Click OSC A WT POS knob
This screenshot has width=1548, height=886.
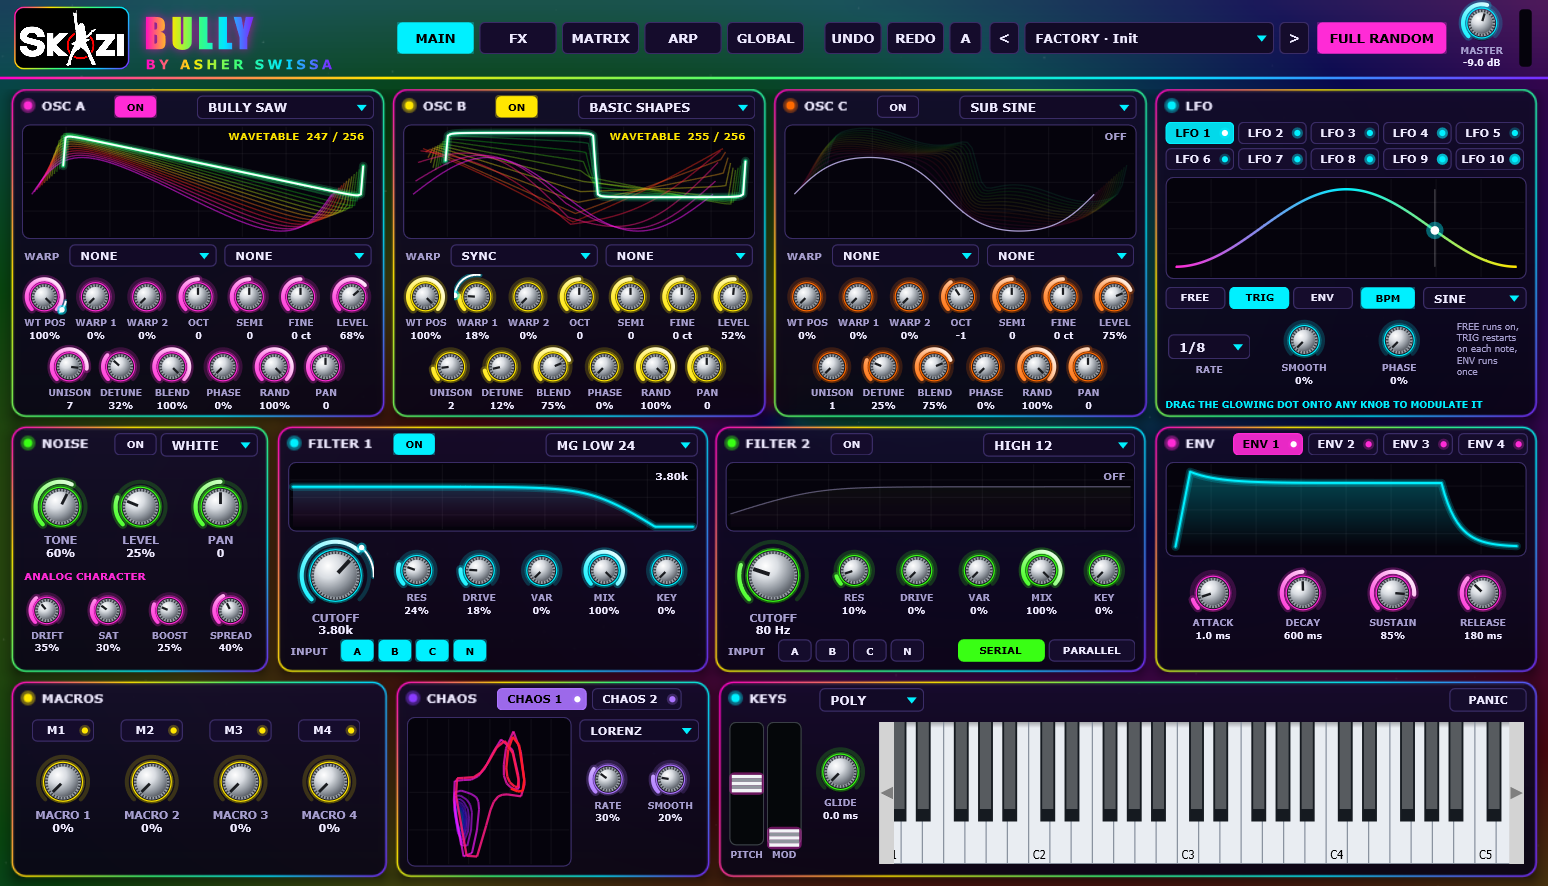(44, 296)
